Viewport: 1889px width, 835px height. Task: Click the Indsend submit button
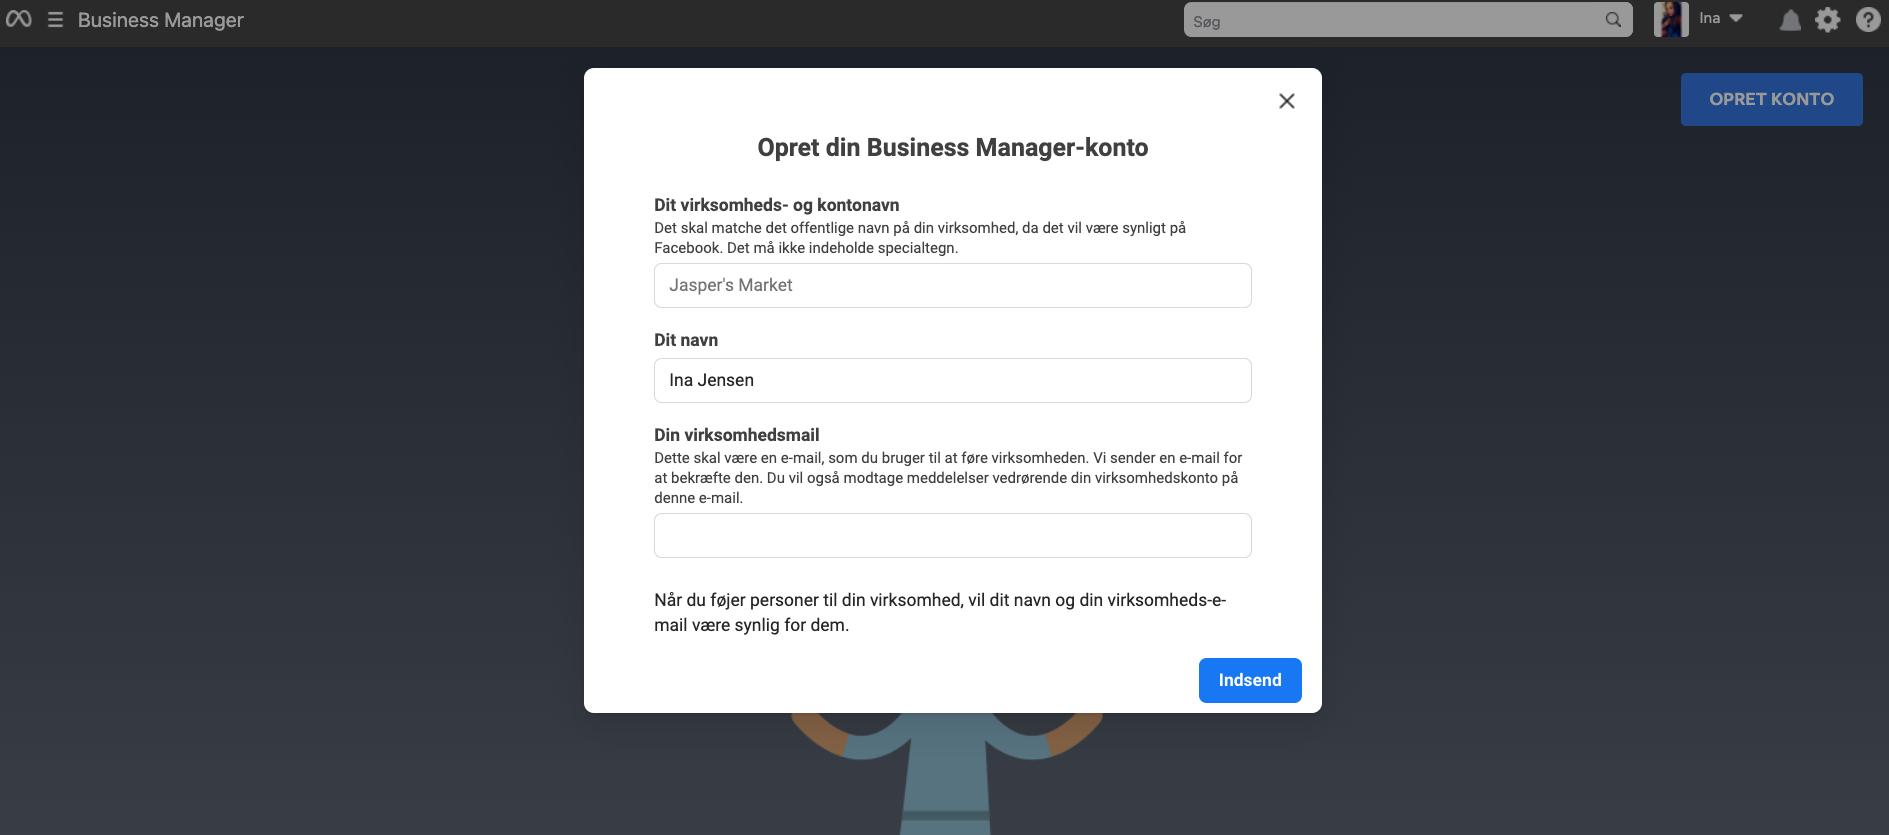click(x=1250, y=680)
